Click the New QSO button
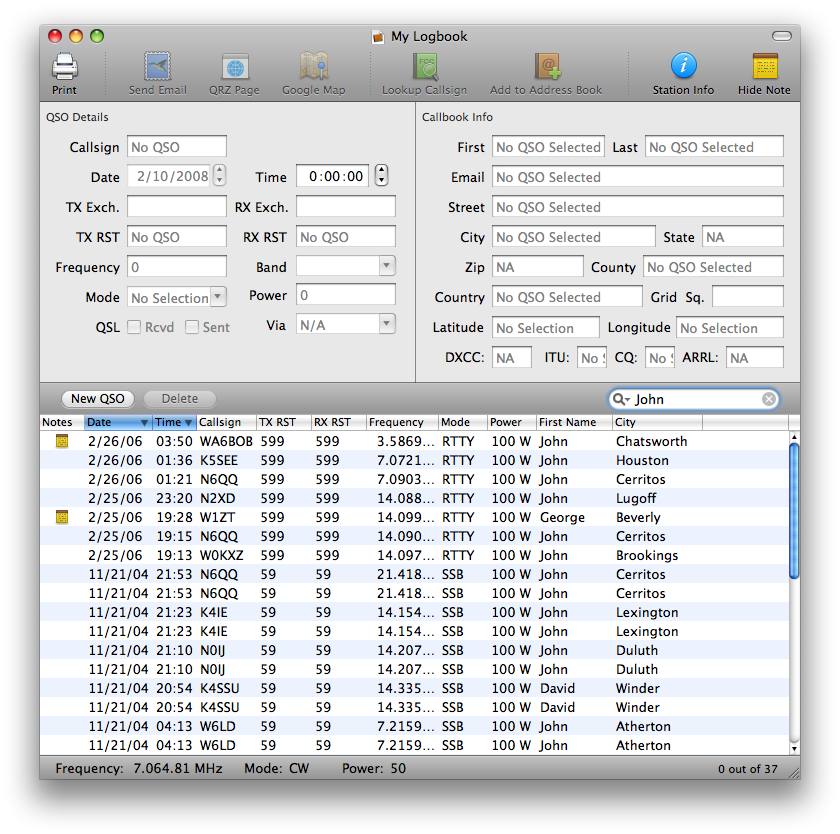Viewport: 840px width, 834px height. [98, 398]
